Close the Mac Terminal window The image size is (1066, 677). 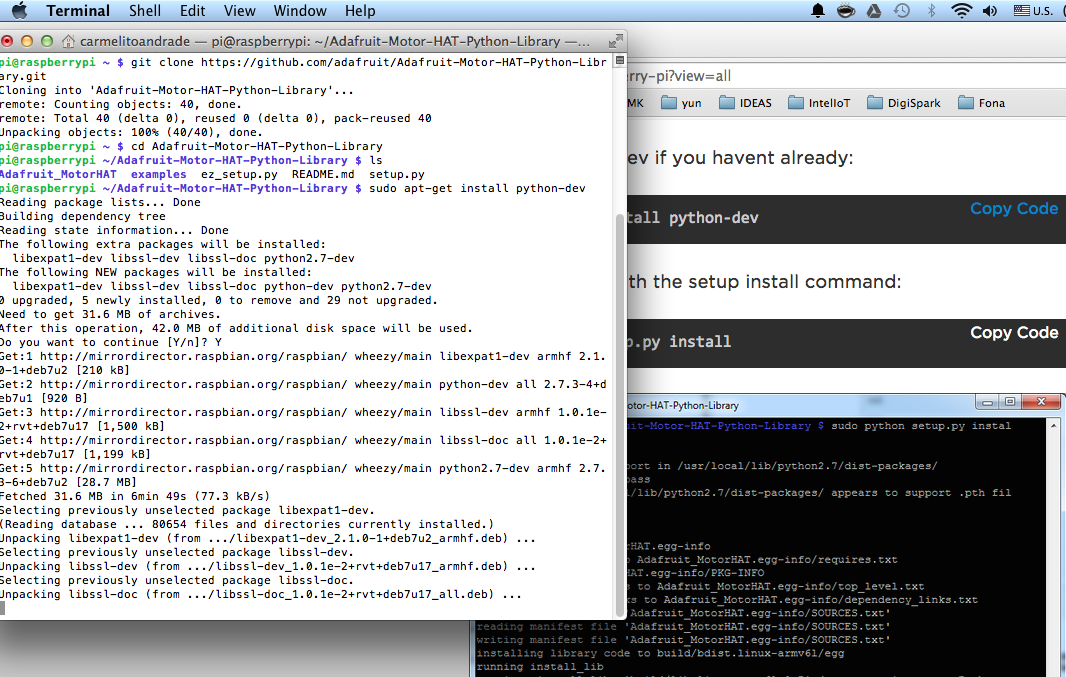(x=7, y=41)
